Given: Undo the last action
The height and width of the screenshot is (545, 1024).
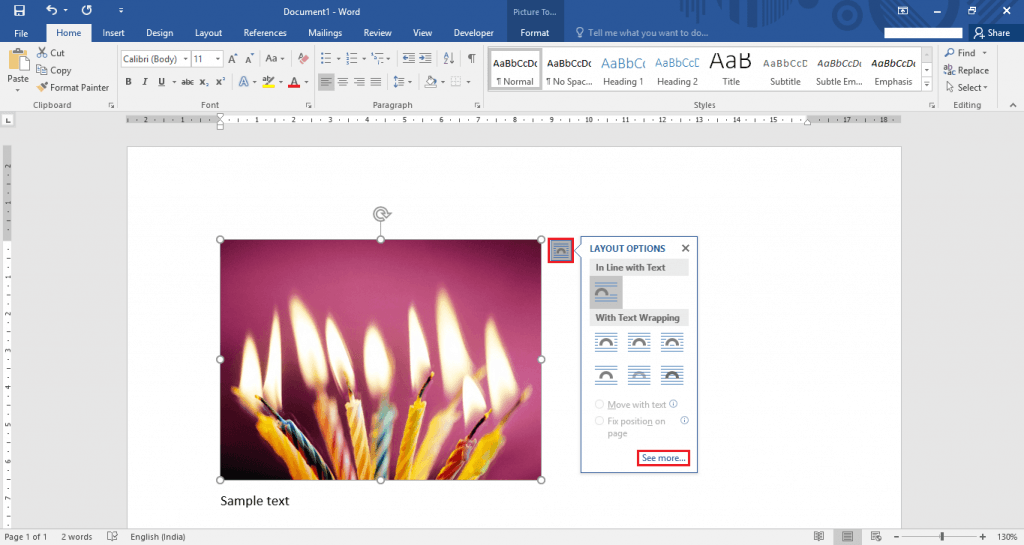Looking at the screenshot, I should (x=51, y=10).
